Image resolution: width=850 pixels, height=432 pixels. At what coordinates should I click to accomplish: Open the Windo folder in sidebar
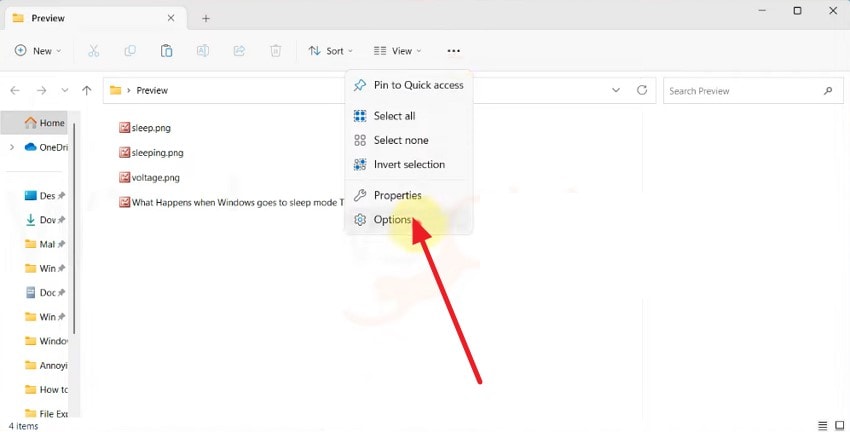tap(47, 341)
